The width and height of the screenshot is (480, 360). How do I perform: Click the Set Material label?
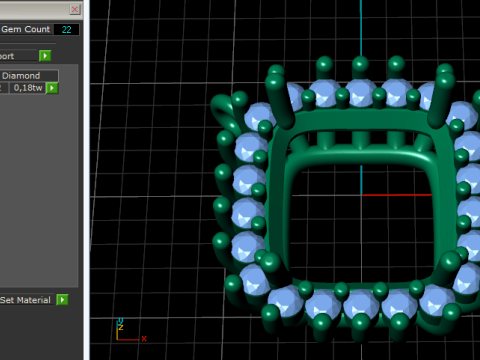pos(25,300)
